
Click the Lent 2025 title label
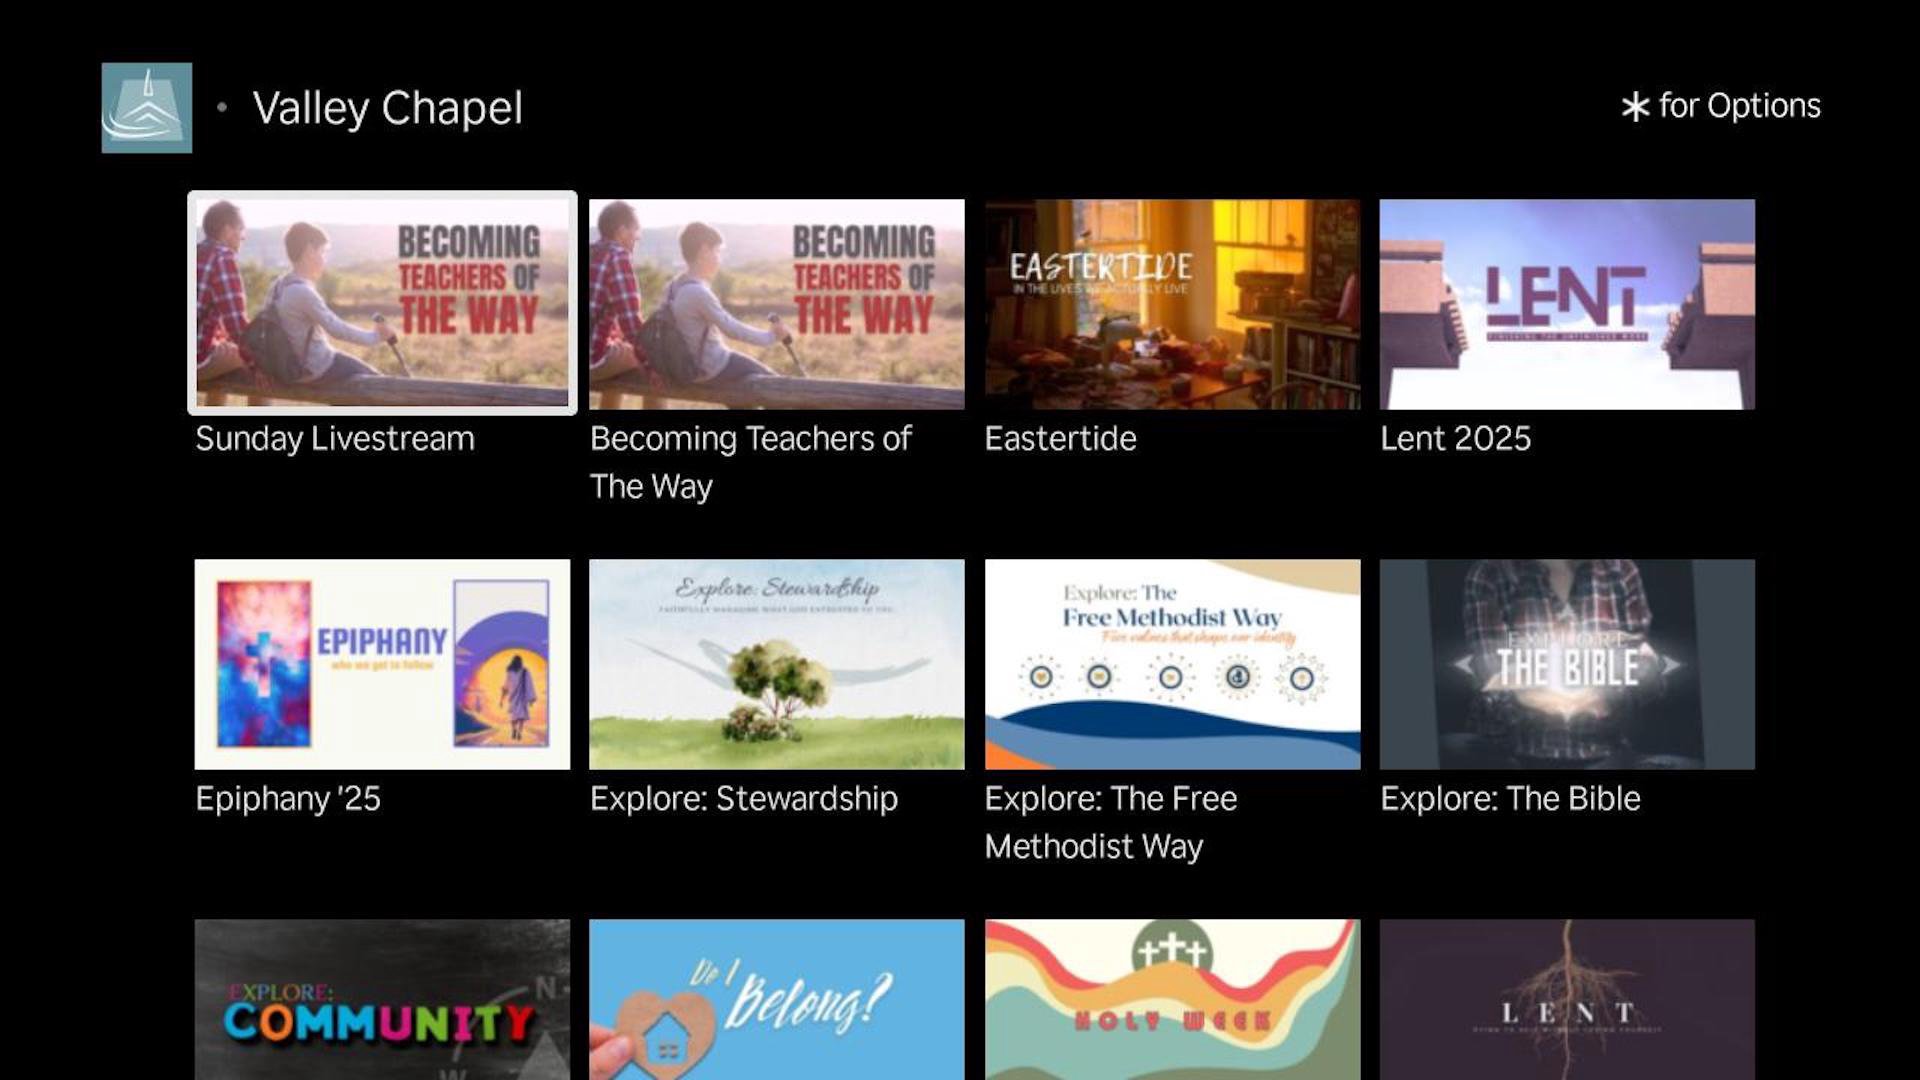point(1455,439)
